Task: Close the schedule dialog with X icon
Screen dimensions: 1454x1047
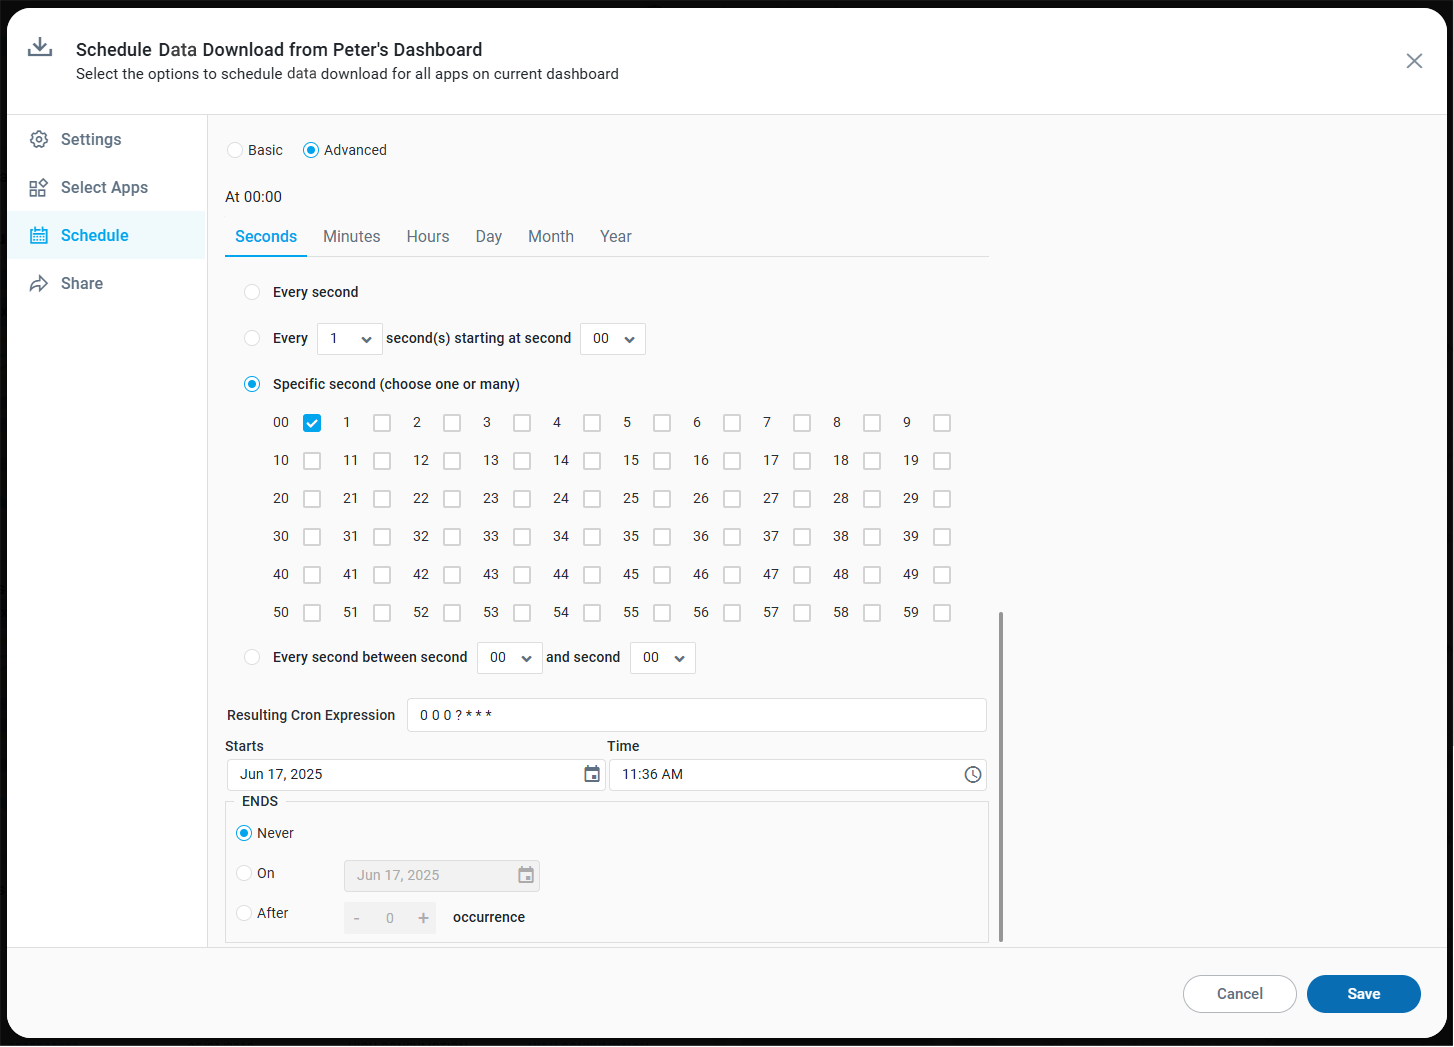Action: (x=1414, y=61)
